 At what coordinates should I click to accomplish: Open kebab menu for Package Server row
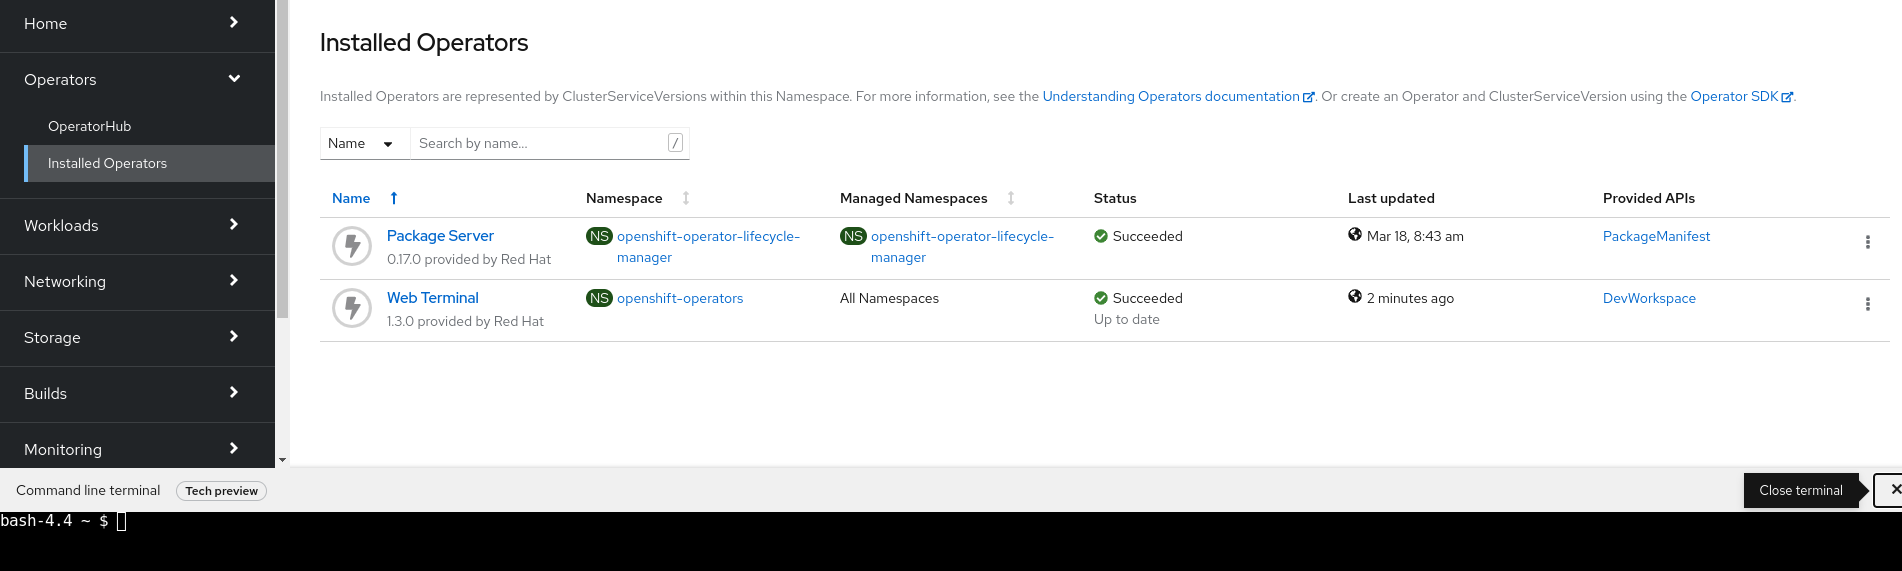pyautogui.click(x=1867, y=242)
